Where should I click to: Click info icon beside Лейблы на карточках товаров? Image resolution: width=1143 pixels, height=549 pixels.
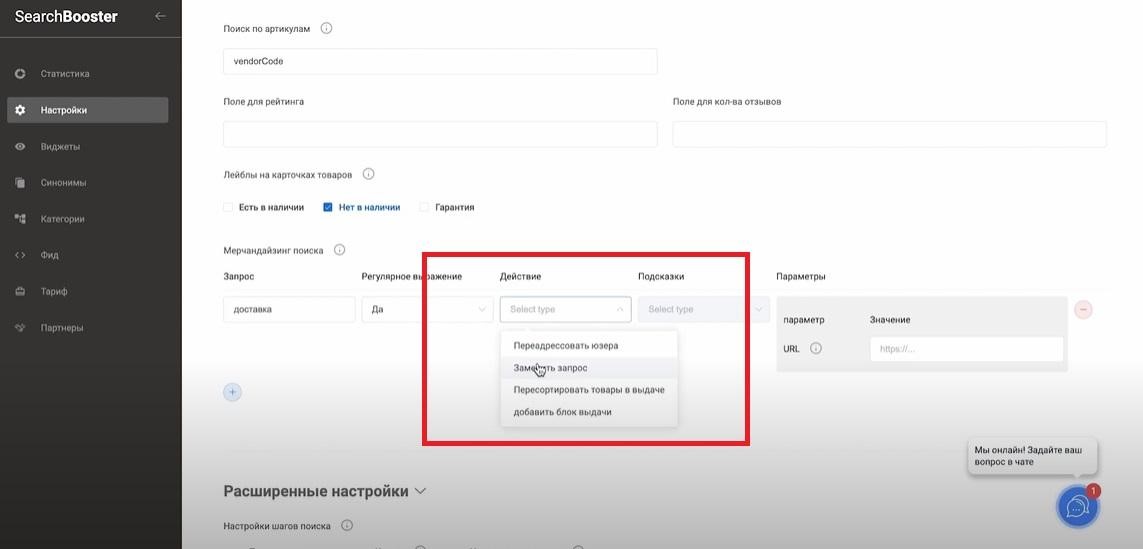(x=368, y=174)
